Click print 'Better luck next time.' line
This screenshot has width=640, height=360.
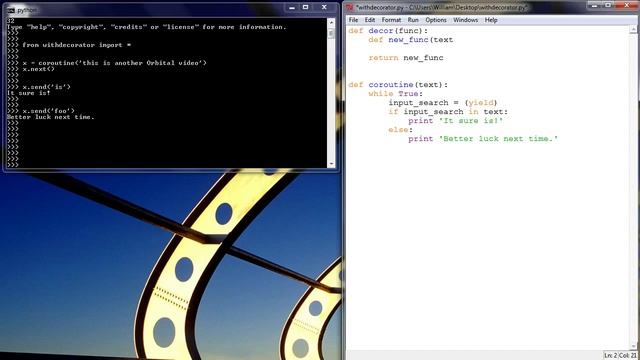point(483,139)
